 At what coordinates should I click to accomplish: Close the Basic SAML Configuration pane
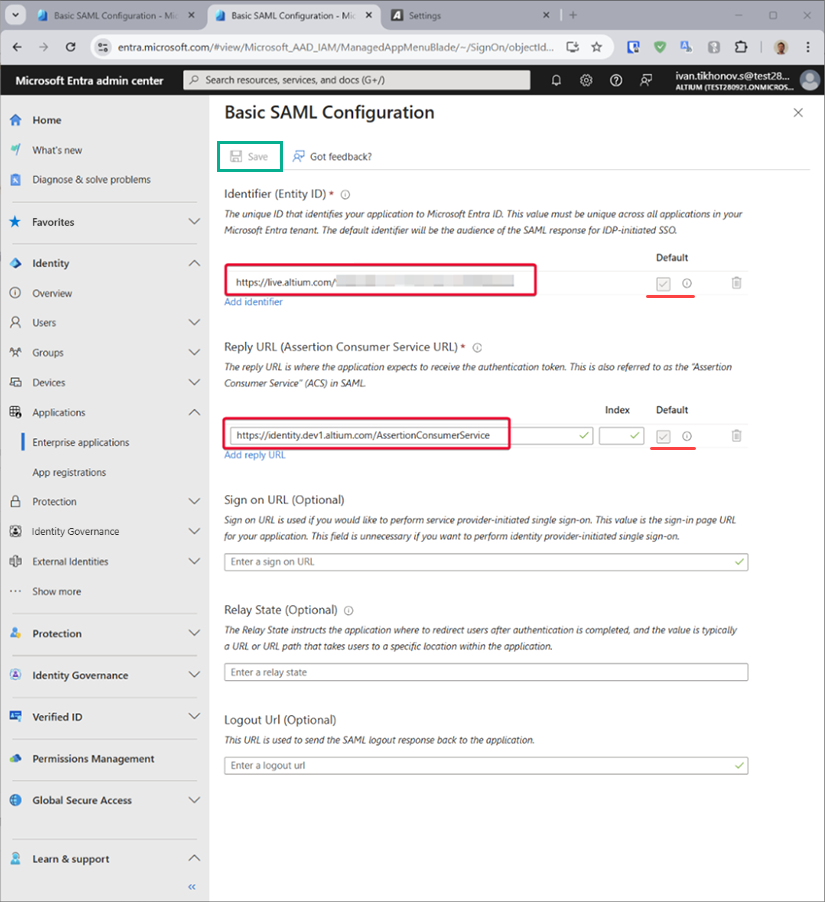point(798,113)
